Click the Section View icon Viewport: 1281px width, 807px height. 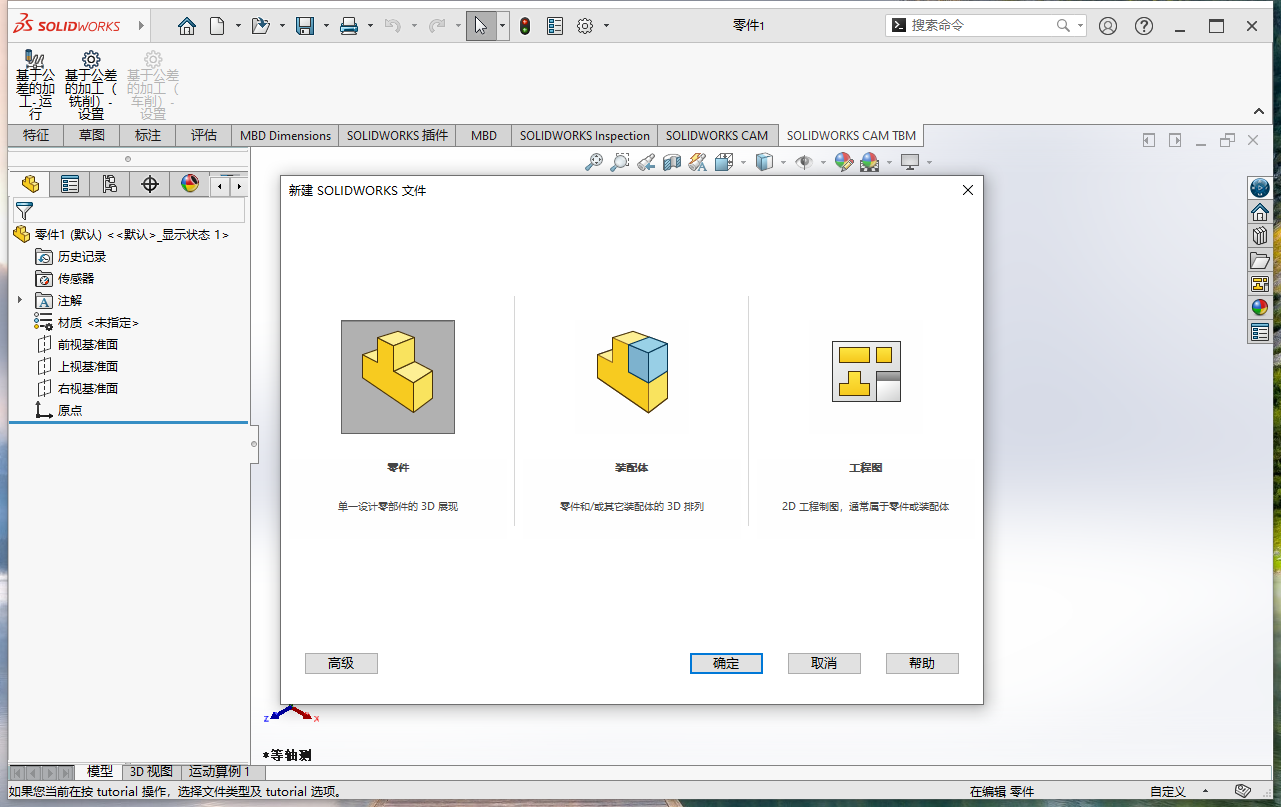672,162
